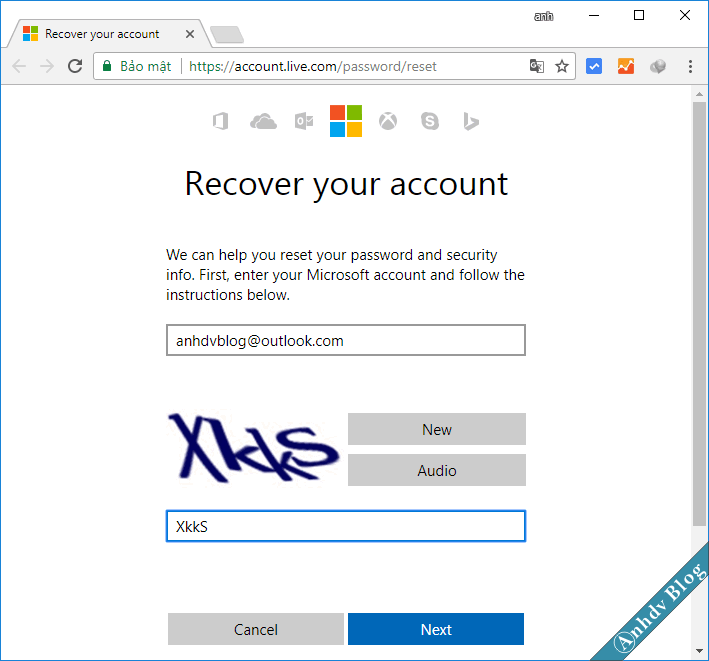Viewport: 709px width, 661px height.
Task: Click the blue checkmark extension icon
Action: tap(594, 66)
